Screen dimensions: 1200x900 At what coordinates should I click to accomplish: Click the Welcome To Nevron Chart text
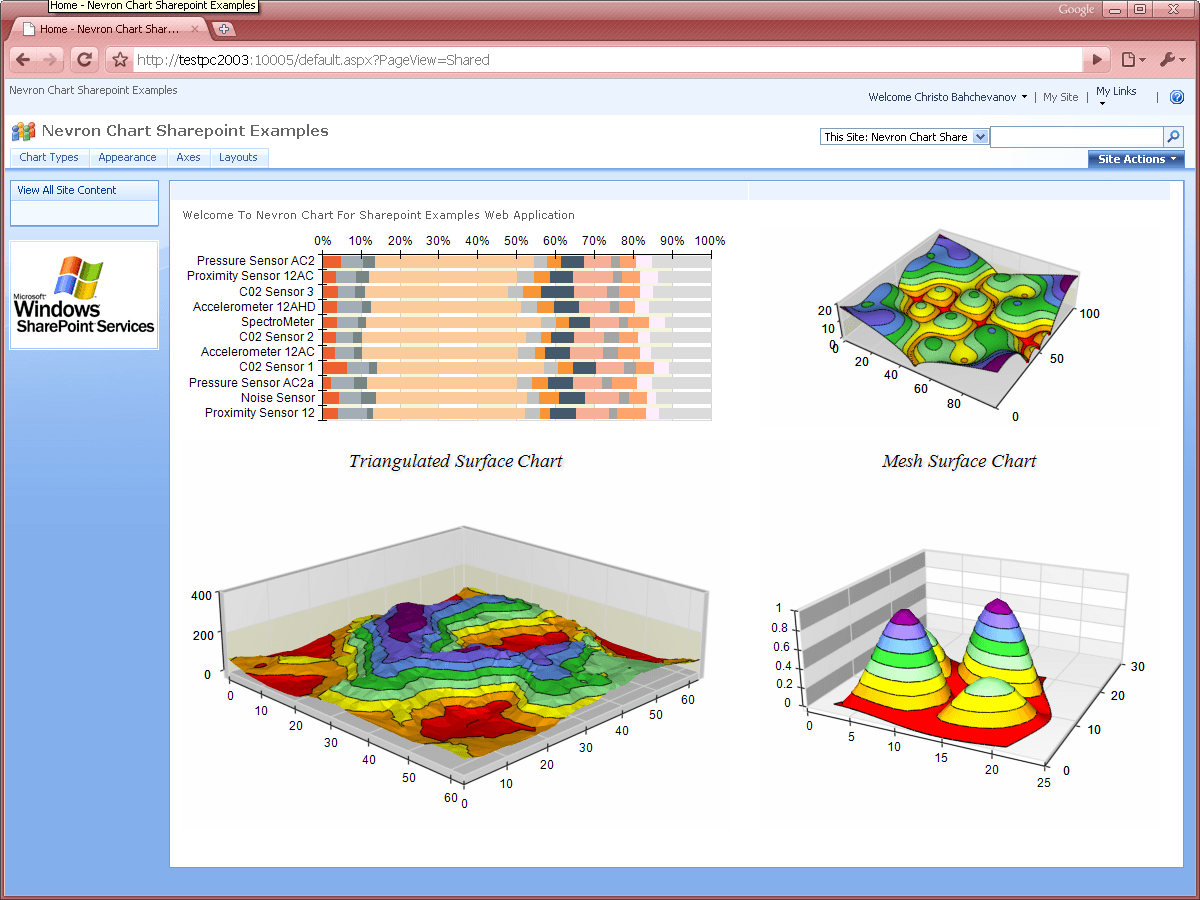(x=378, y=215)
